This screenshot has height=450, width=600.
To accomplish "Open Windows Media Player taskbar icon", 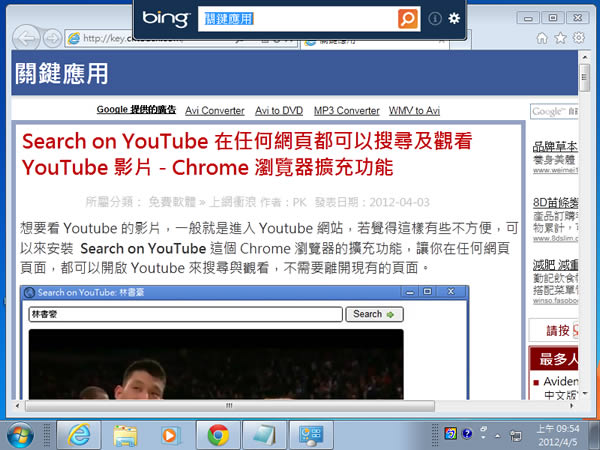I will (170, 435).
